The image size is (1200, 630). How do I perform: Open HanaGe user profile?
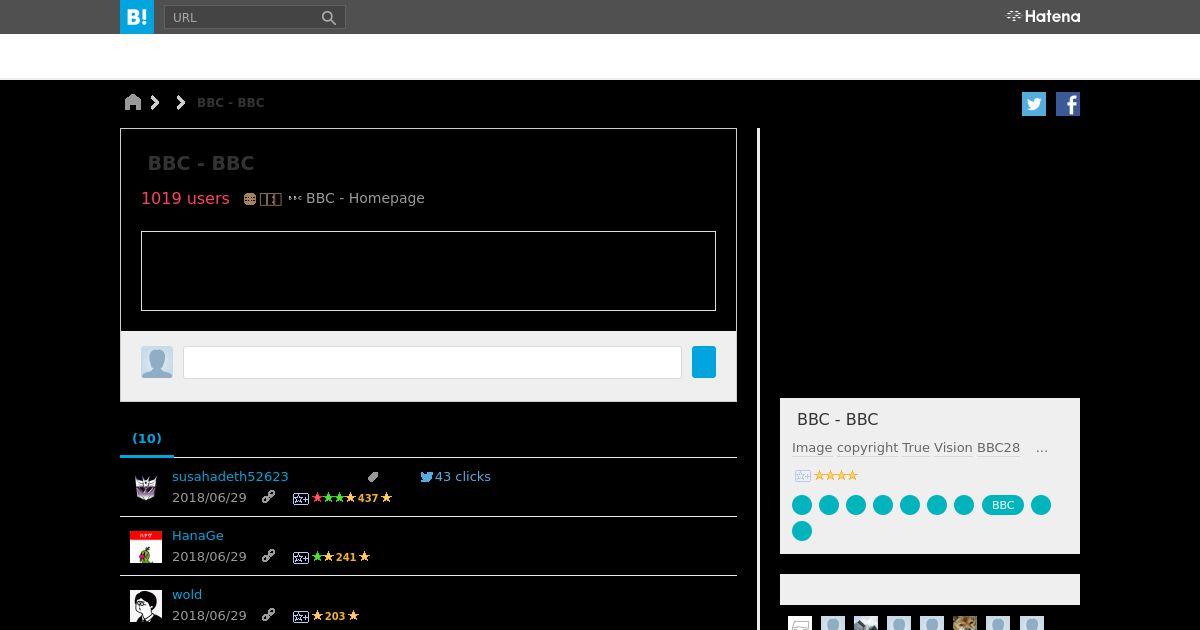pos(198,535)
